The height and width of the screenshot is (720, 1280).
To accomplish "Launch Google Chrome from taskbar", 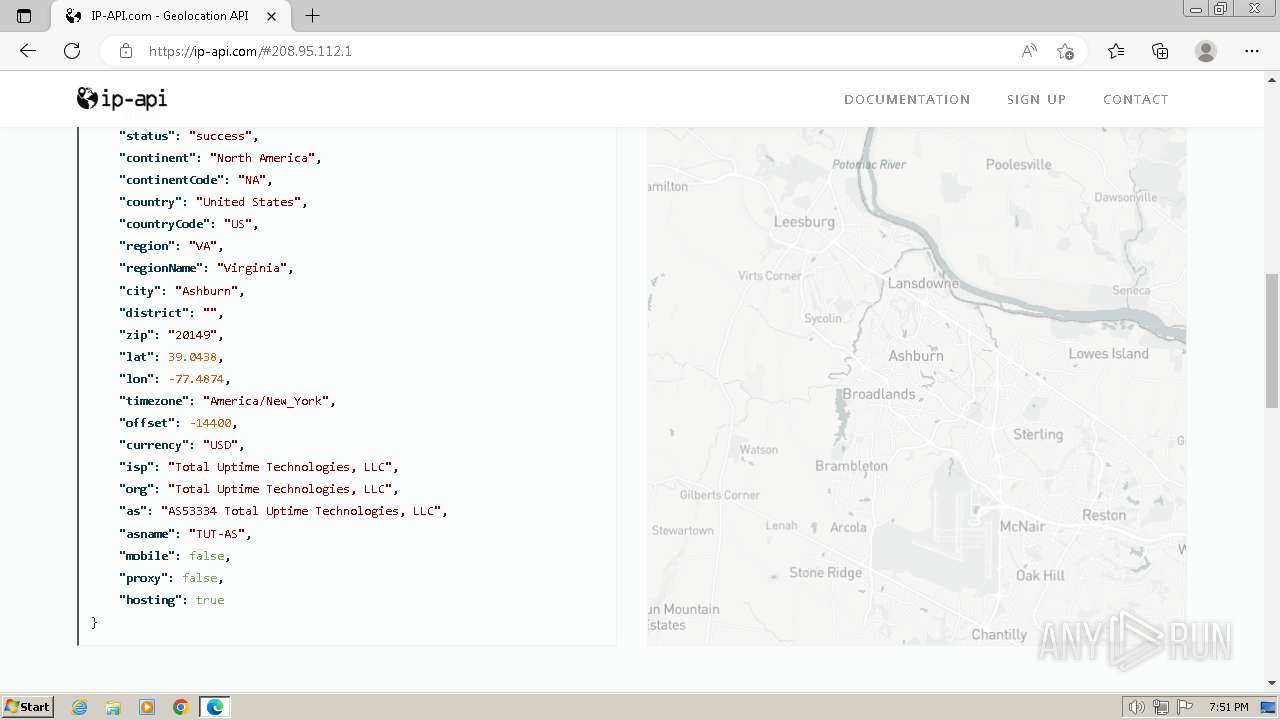I will tap(181, 707).
